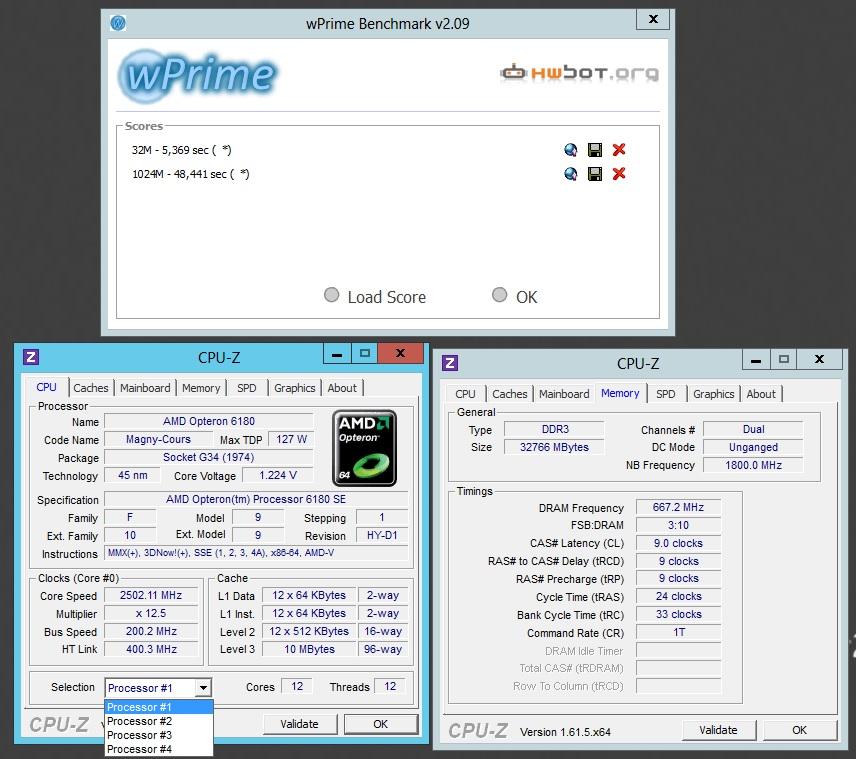The width and height of the screenshot is (856, 759).
Task: Click the Core Speed 2502.11 MHz field
Action: (151, 595)
